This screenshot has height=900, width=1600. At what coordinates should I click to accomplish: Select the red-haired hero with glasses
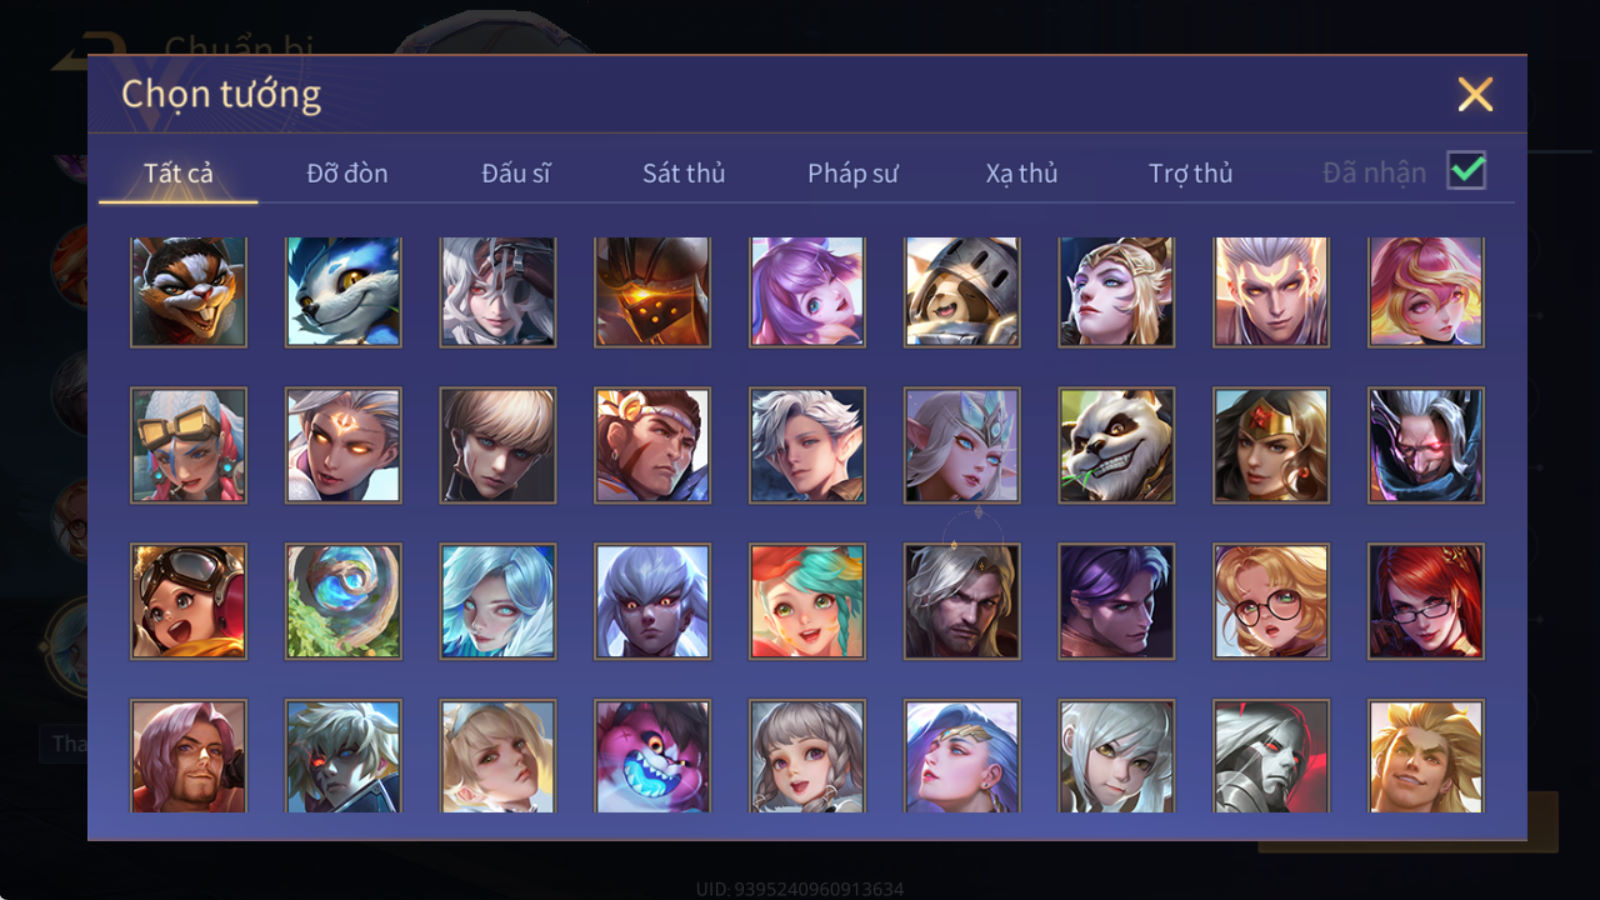(x=1426, y=601)
